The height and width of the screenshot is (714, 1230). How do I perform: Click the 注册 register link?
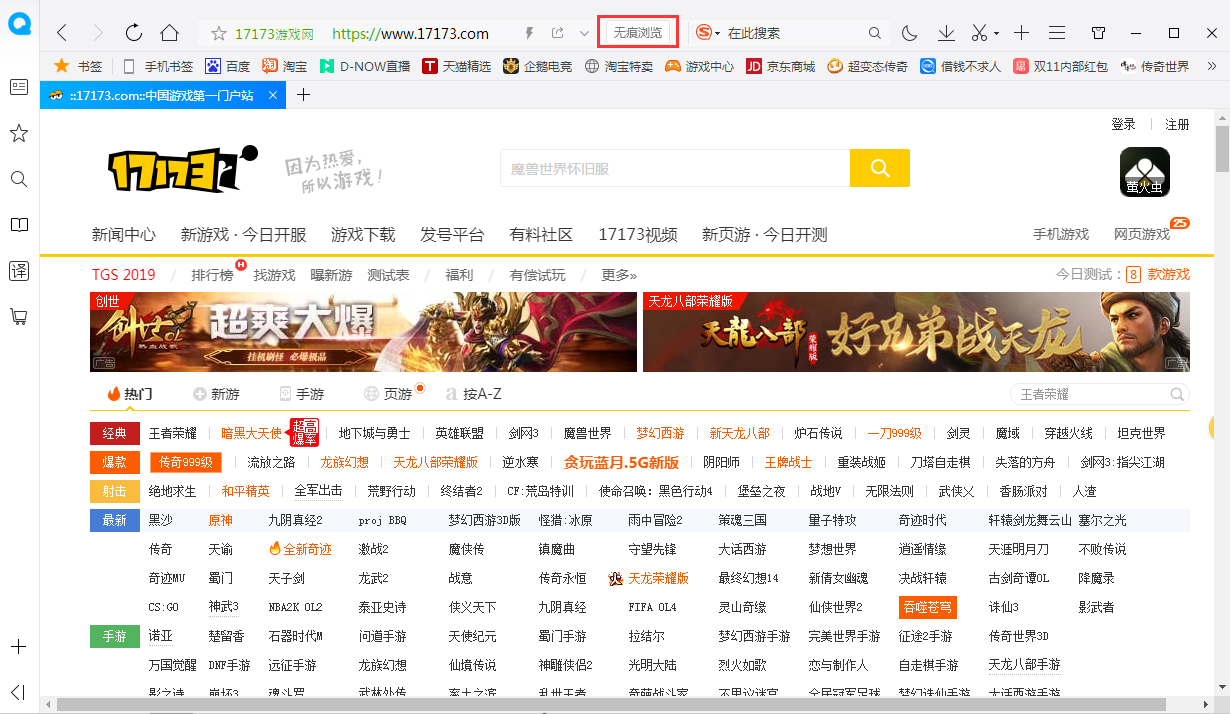click(1177, 123)
